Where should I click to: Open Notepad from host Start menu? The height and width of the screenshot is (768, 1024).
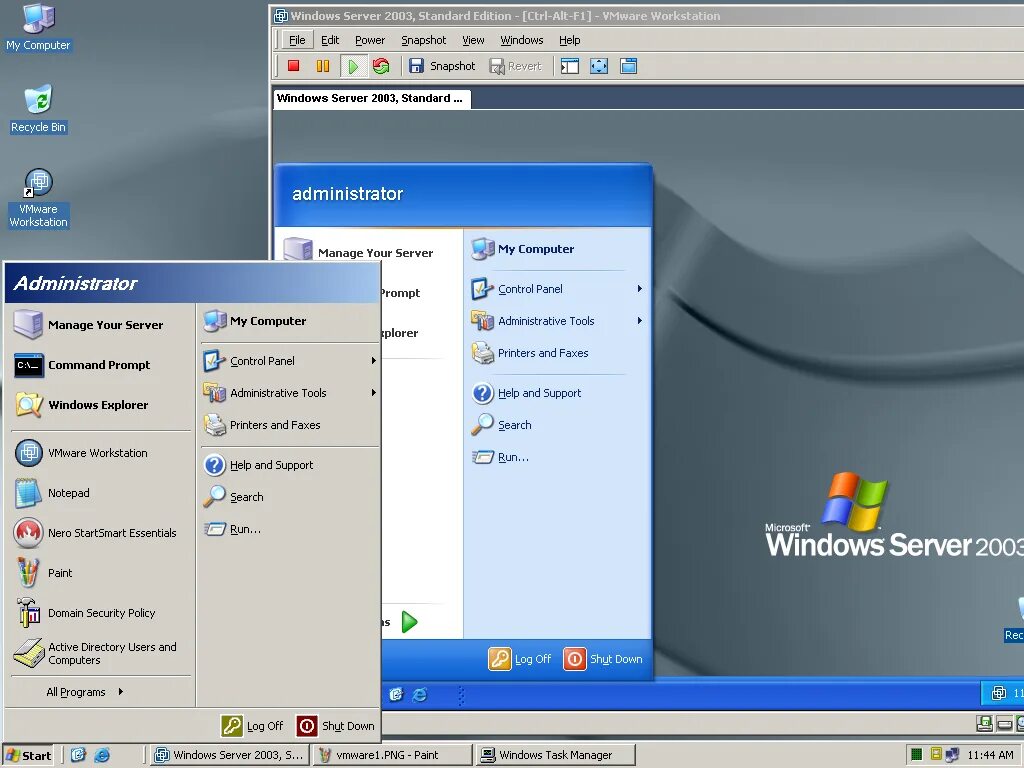pos(101,493)
